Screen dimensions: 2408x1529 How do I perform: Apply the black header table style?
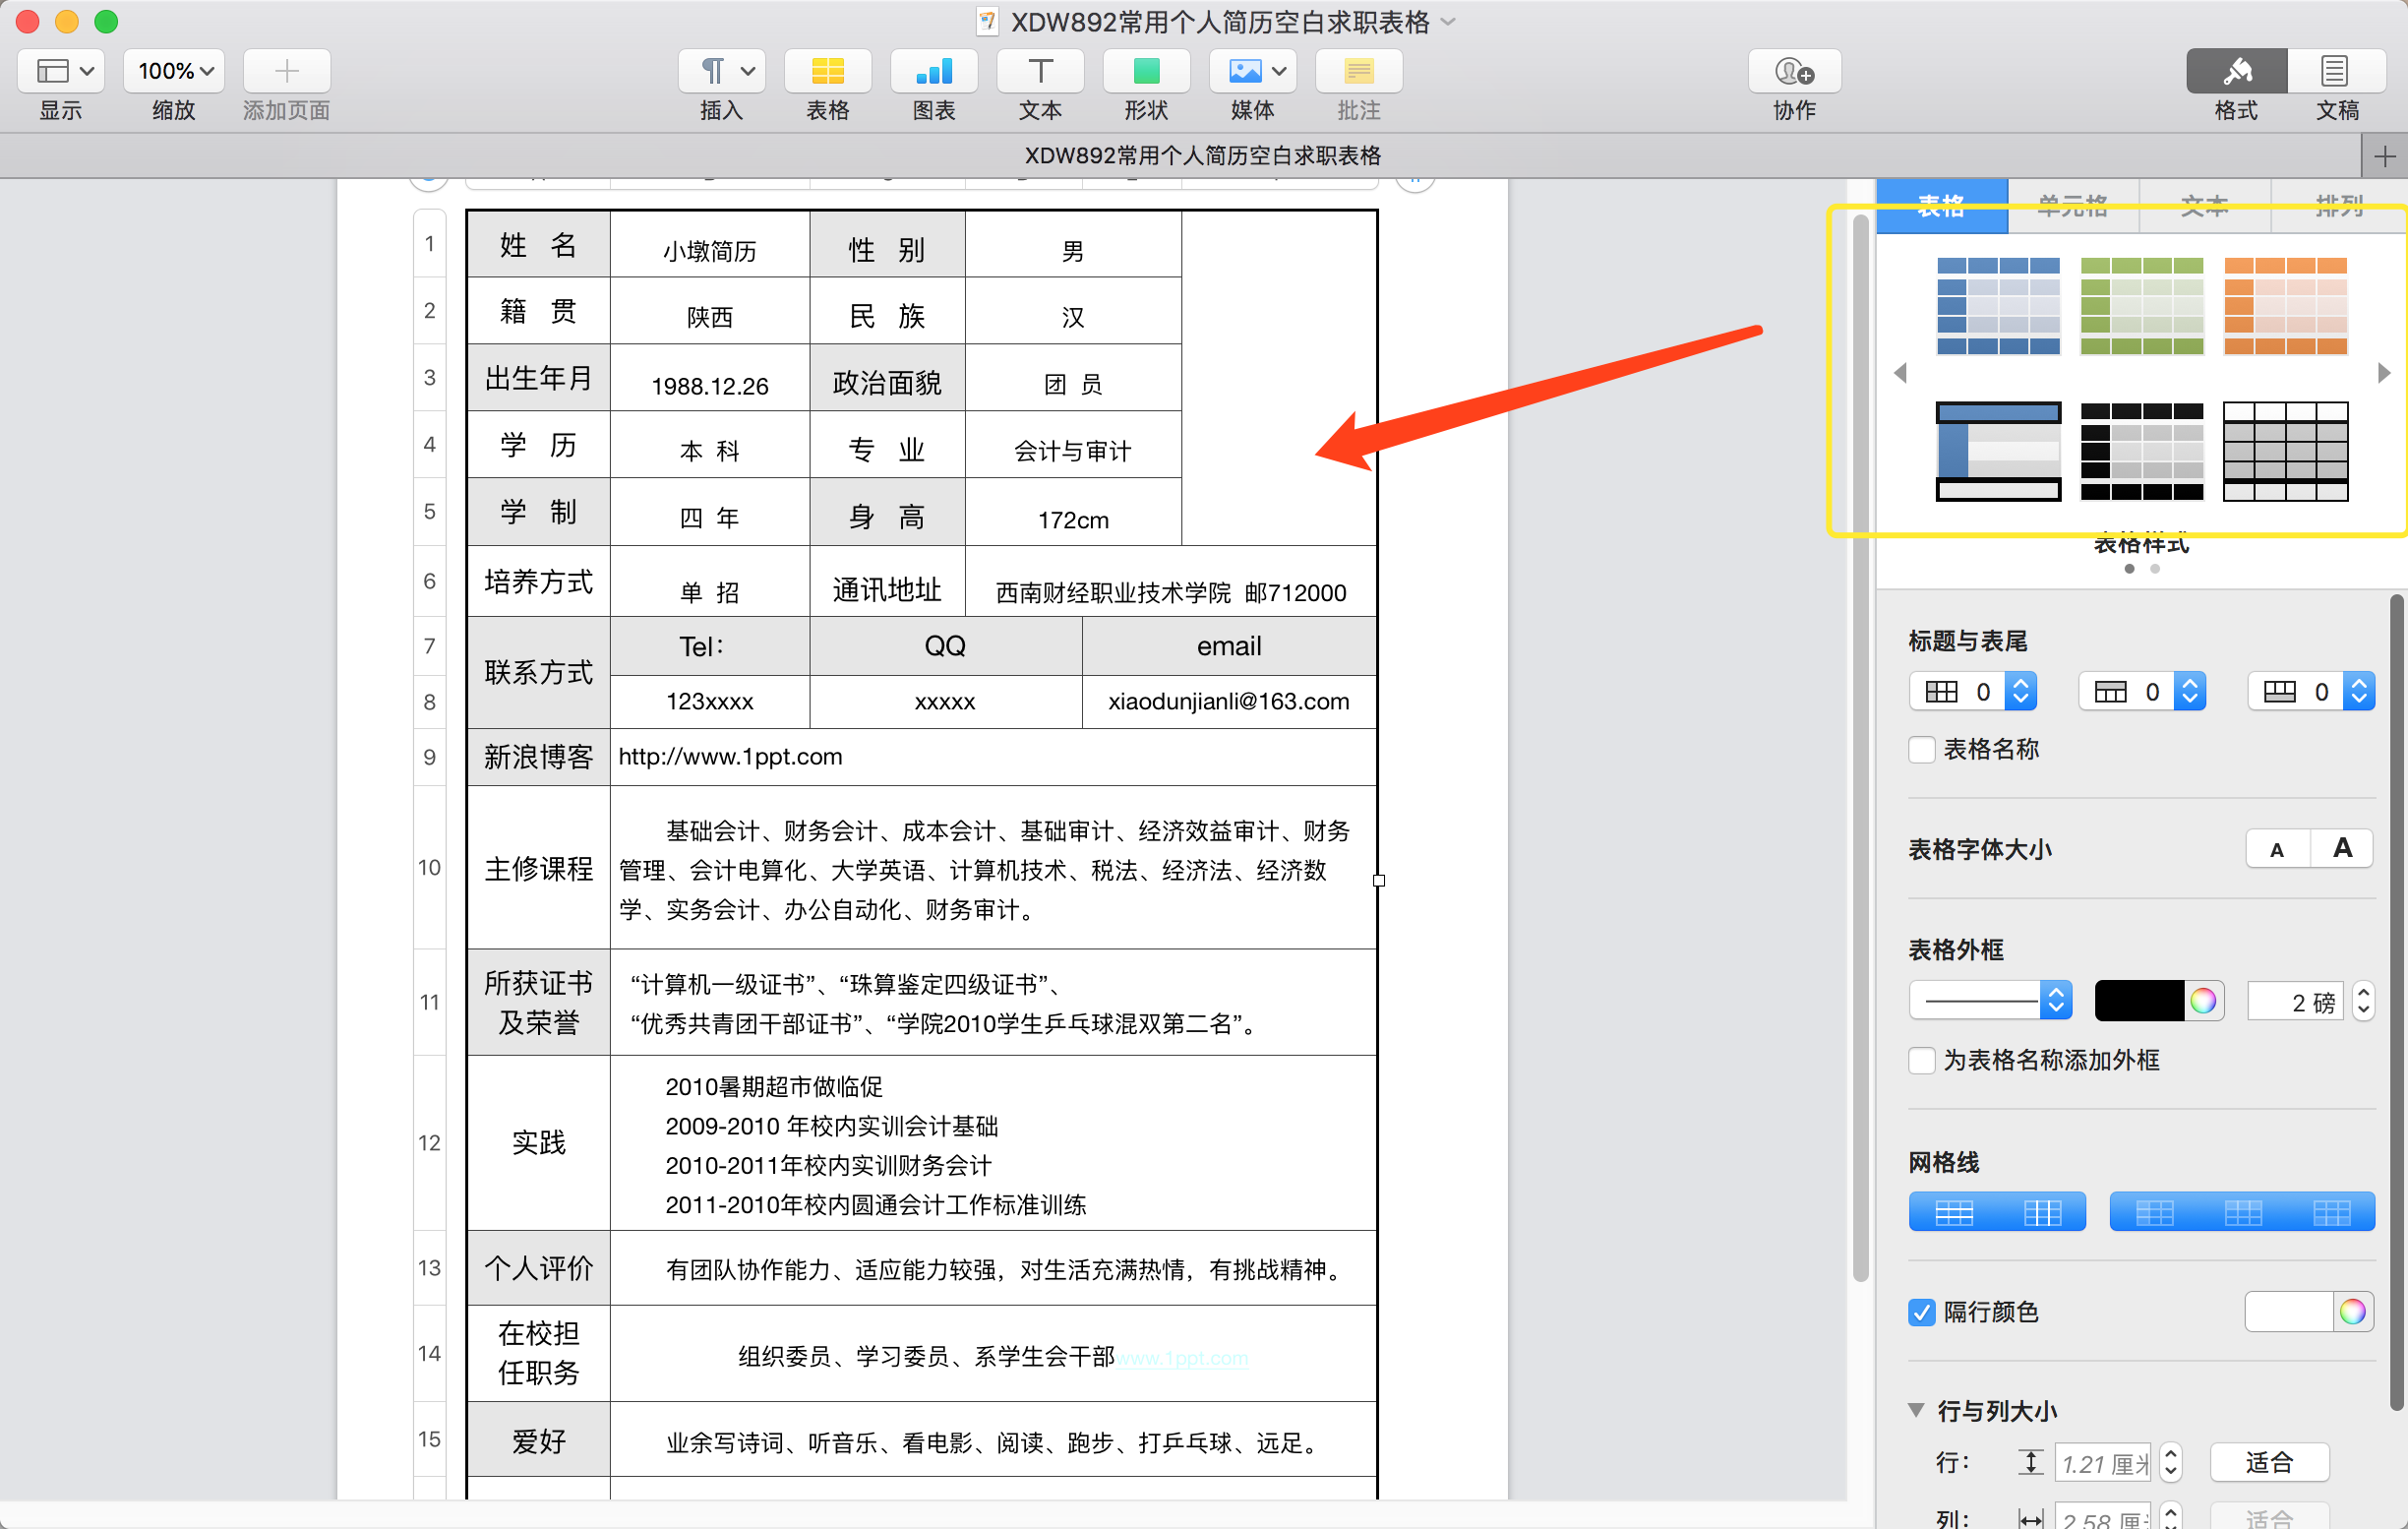coord(2141,451)
